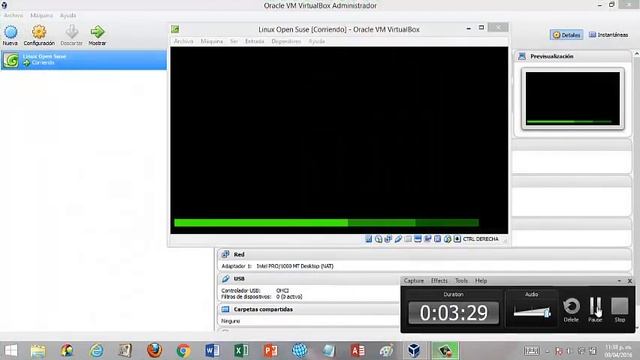Pause the screen recording
640x360 pixels.
595,310
